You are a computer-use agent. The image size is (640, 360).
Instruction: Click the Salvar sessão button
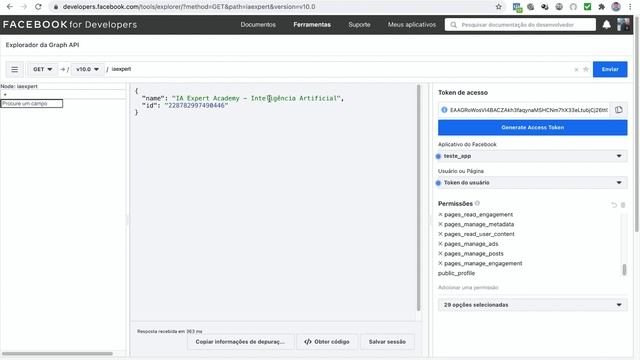pyautogui.click(x=387, y=342)
